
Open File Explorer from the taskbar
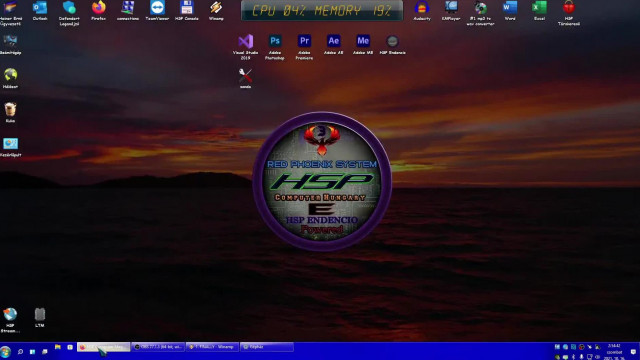point(58,347)
